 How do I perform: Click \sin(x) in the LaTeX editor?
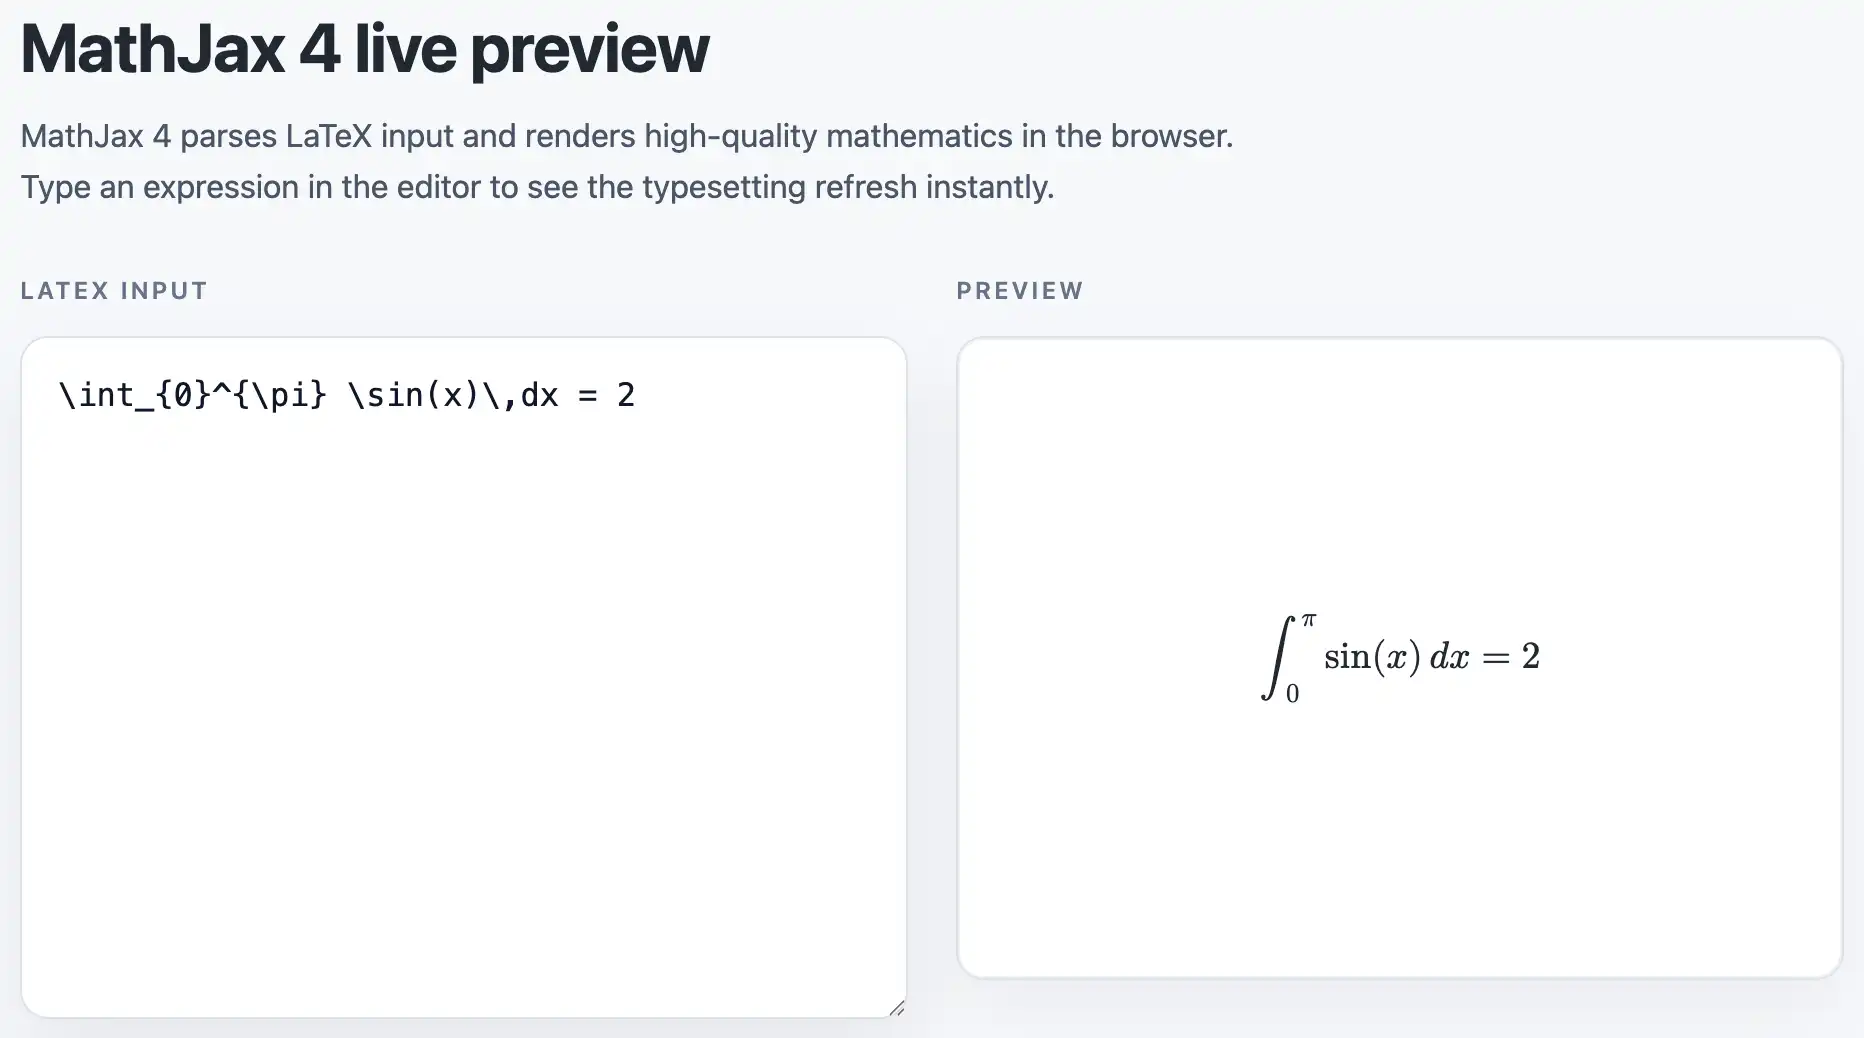point(412,395)
